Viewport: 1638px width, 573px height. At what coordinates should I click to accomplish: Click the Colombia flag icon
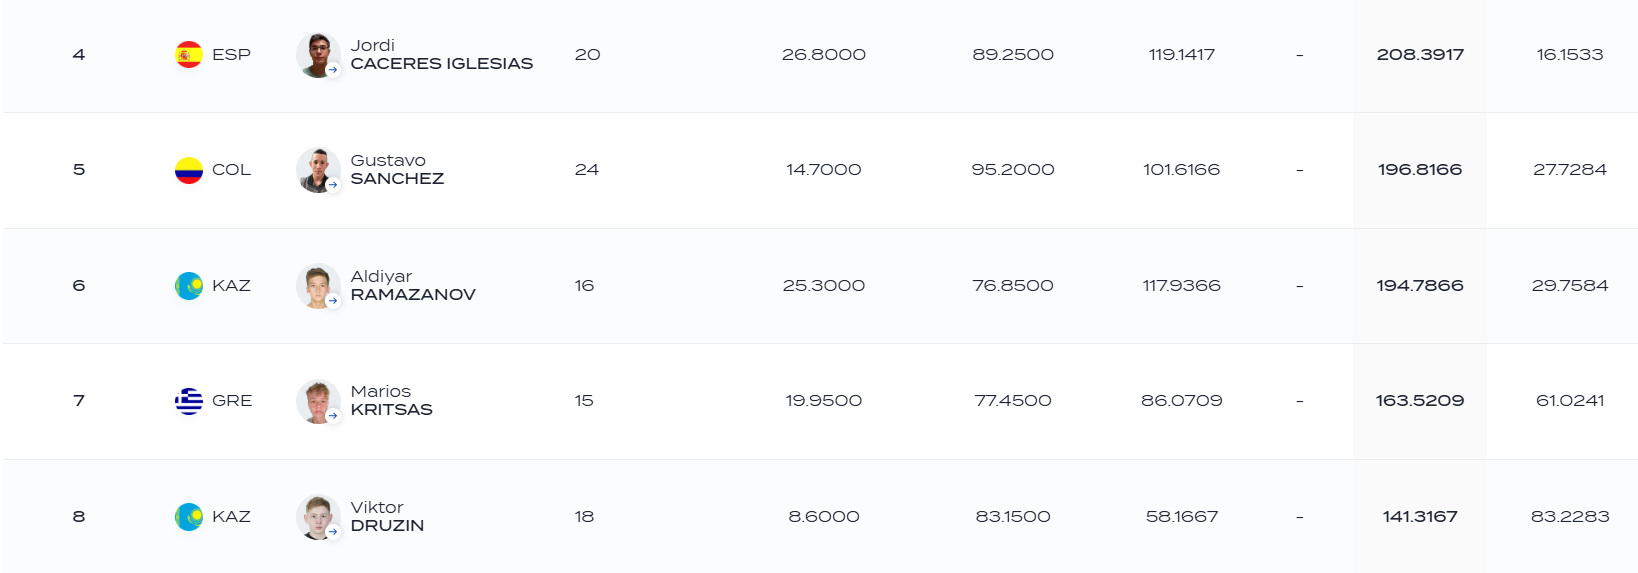(x=189, y=170)
